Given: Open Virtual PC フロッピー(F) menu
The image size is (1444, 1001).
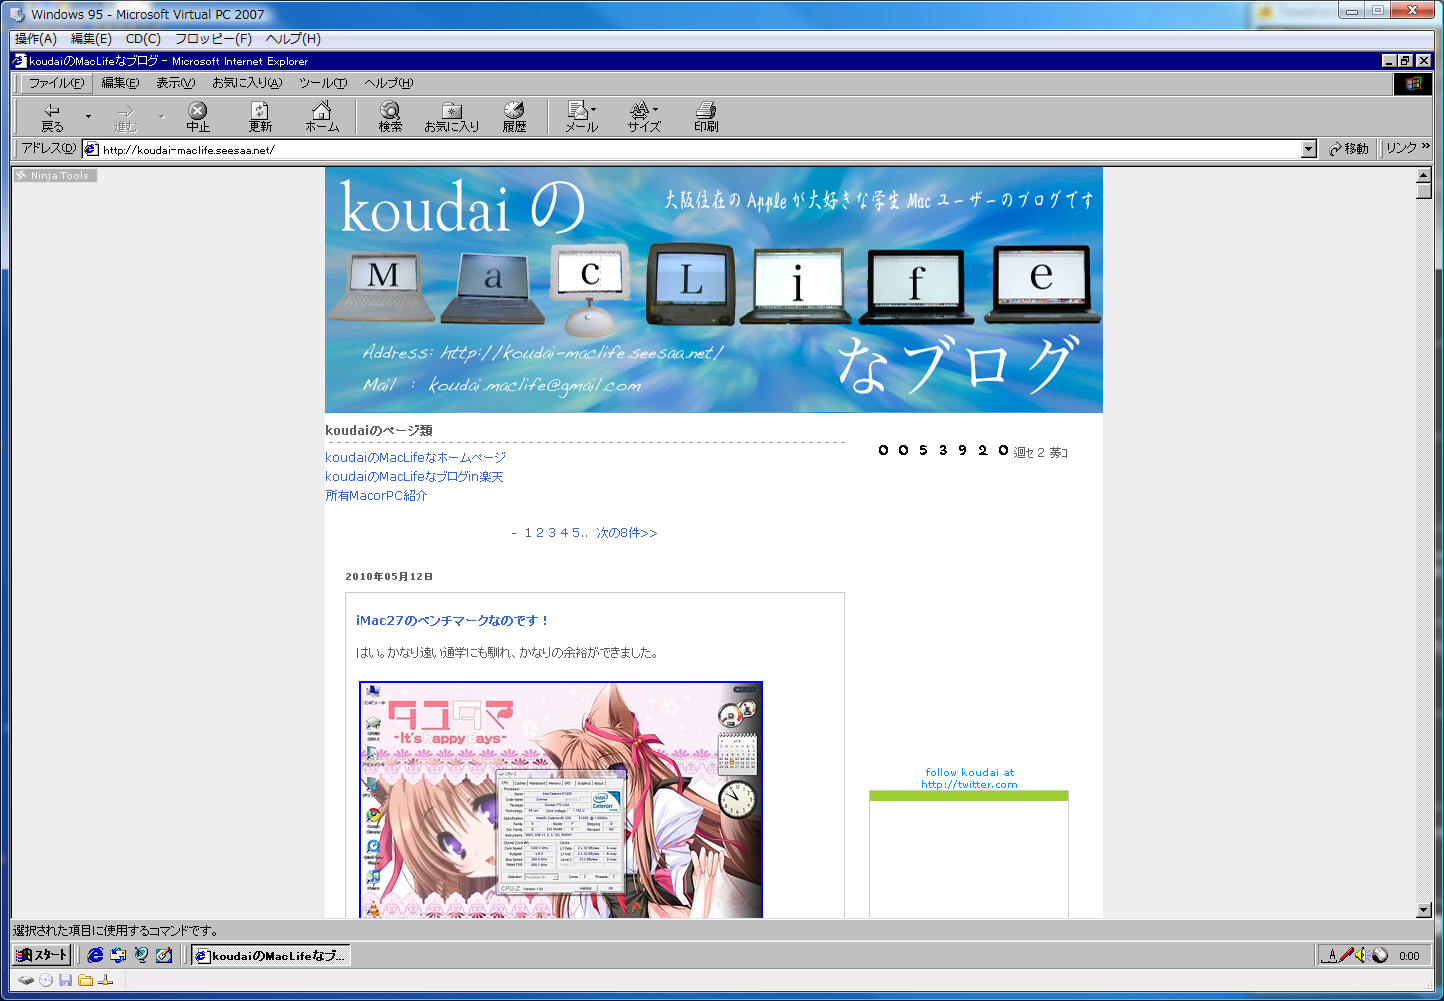Looking at the screenshot, I should point(213,39).
